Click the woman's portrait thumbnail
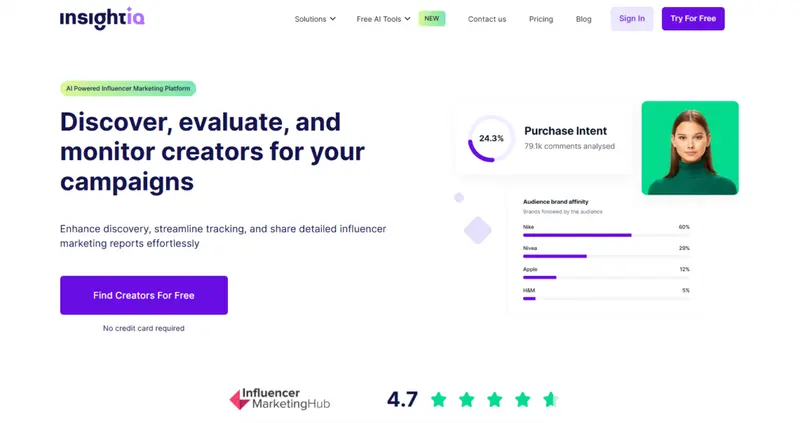 pos(690,147)
